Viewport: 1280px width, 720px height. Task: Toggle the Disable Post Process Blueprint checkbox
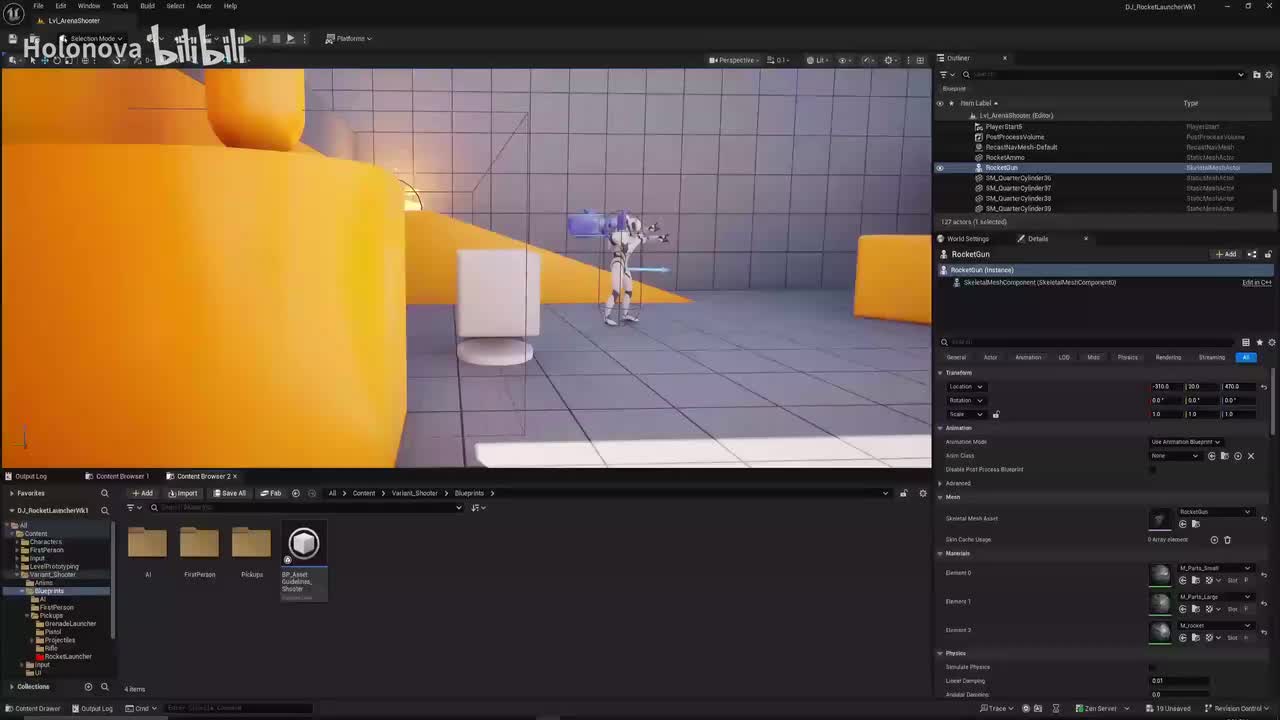click(x=1153, y=470)
